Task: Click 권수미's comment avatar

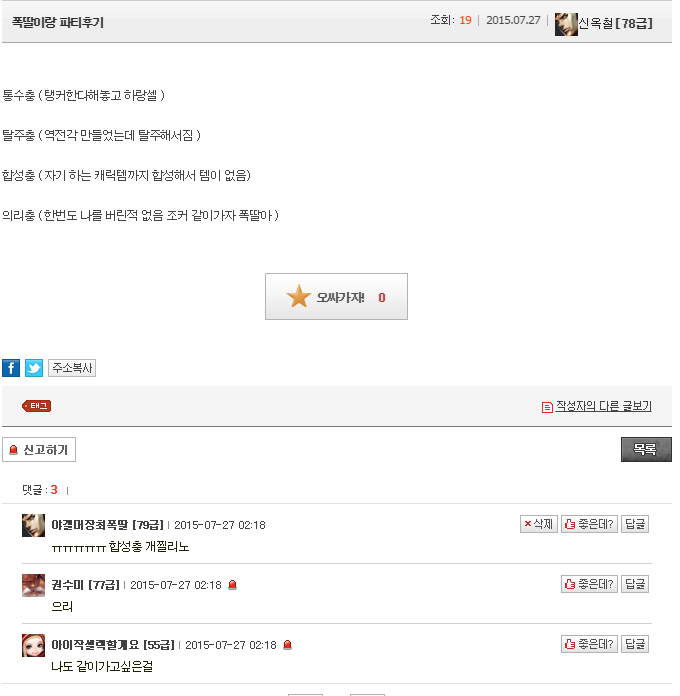Action: (33, 585)
